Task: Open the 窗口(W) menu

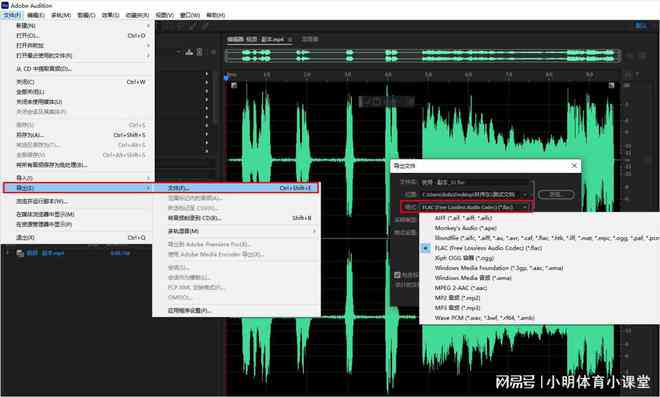Action: pos(190,15)
